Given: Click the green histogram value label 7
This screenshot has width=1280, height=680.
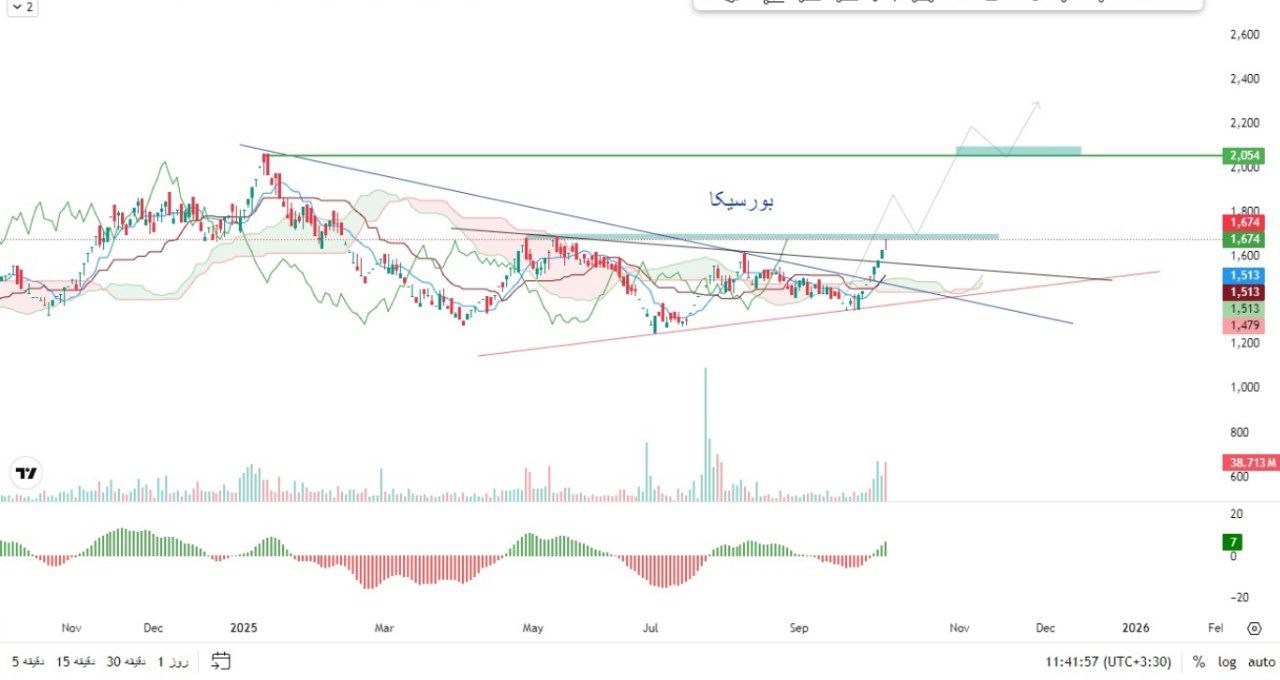Looking at the screenshot, I should click(x=1234, y=542).
